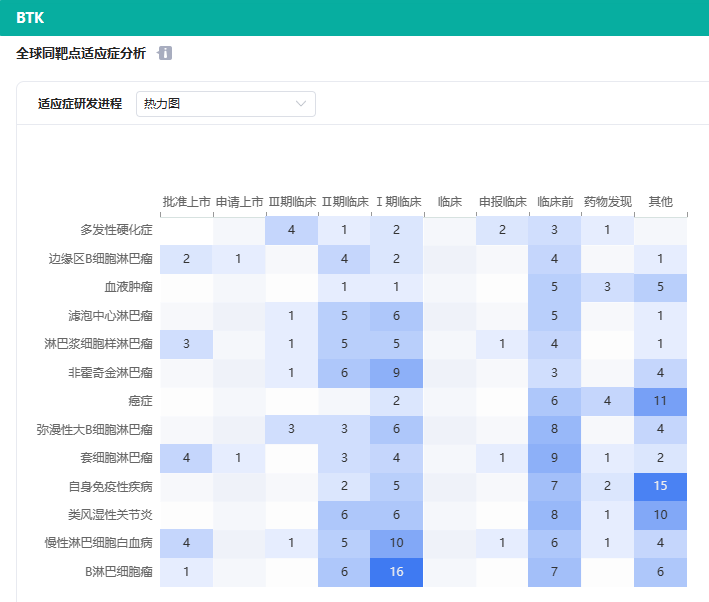The image size is (709, 602).
Task: Click the 药物发现 column header
Action: click(x=607, y=202)
